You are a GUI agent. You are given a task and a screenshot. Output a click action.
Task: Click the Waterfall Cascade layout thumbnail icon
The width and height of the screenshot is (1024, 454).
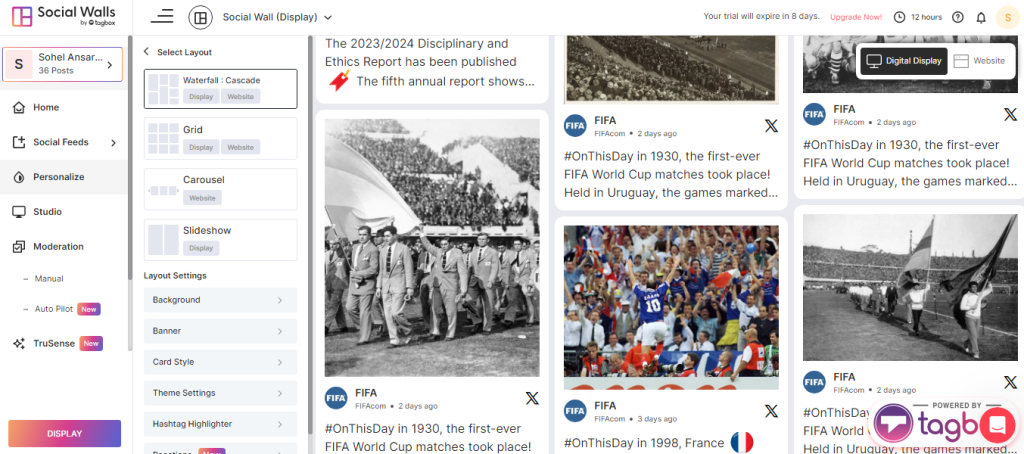163,89
